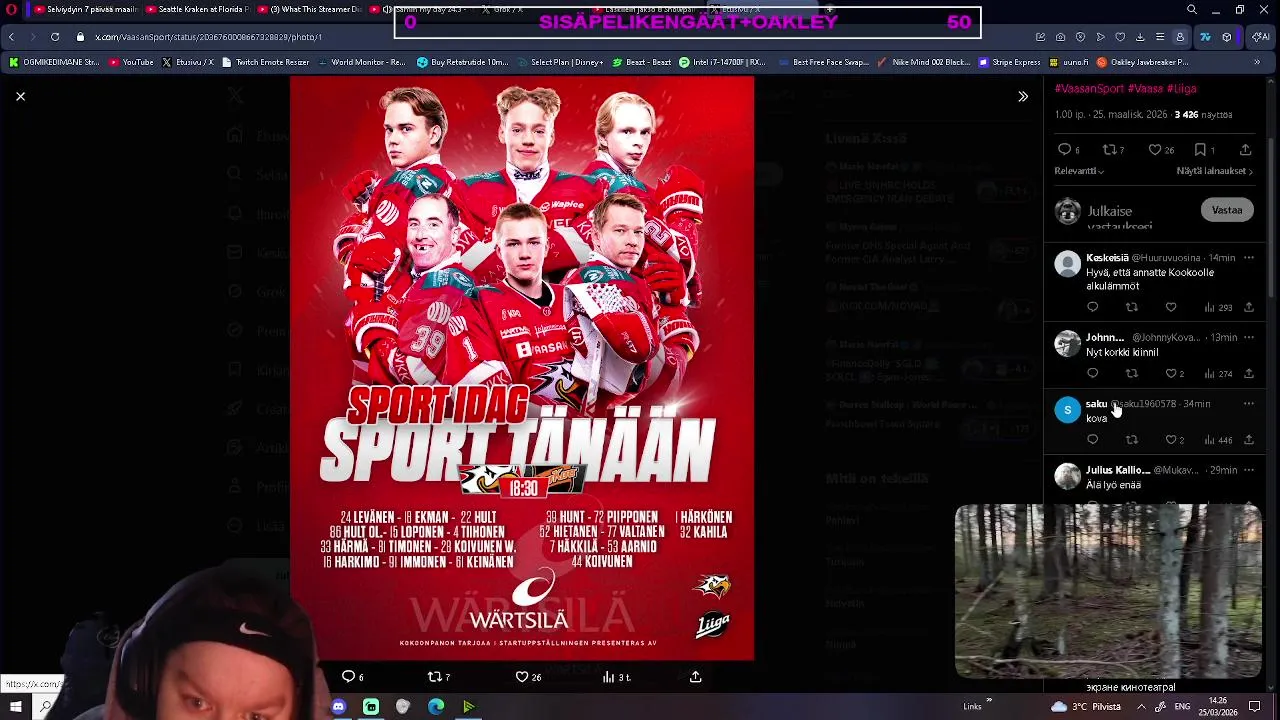
Task: Close the photo viewer with the X
Action: pyautogui.click(x=20, y=97)
